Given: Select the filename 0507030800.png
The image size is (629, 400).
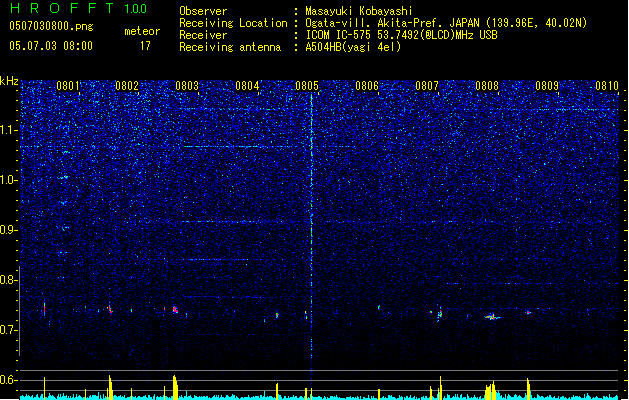Looking at the screenshot, I should (51, 26).
